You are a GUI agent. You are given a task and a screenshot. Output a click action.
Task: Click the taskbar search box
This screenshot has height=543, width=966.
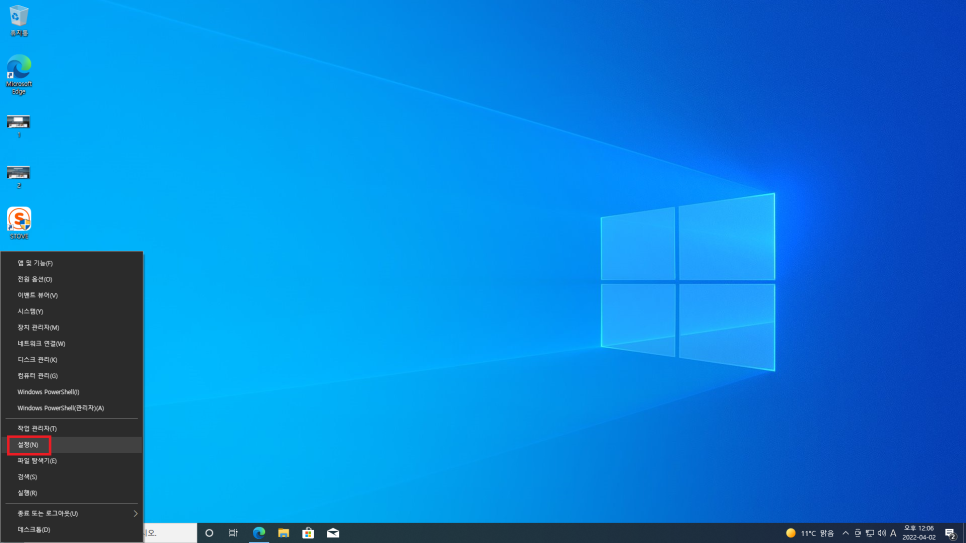(x=170, y=533)
